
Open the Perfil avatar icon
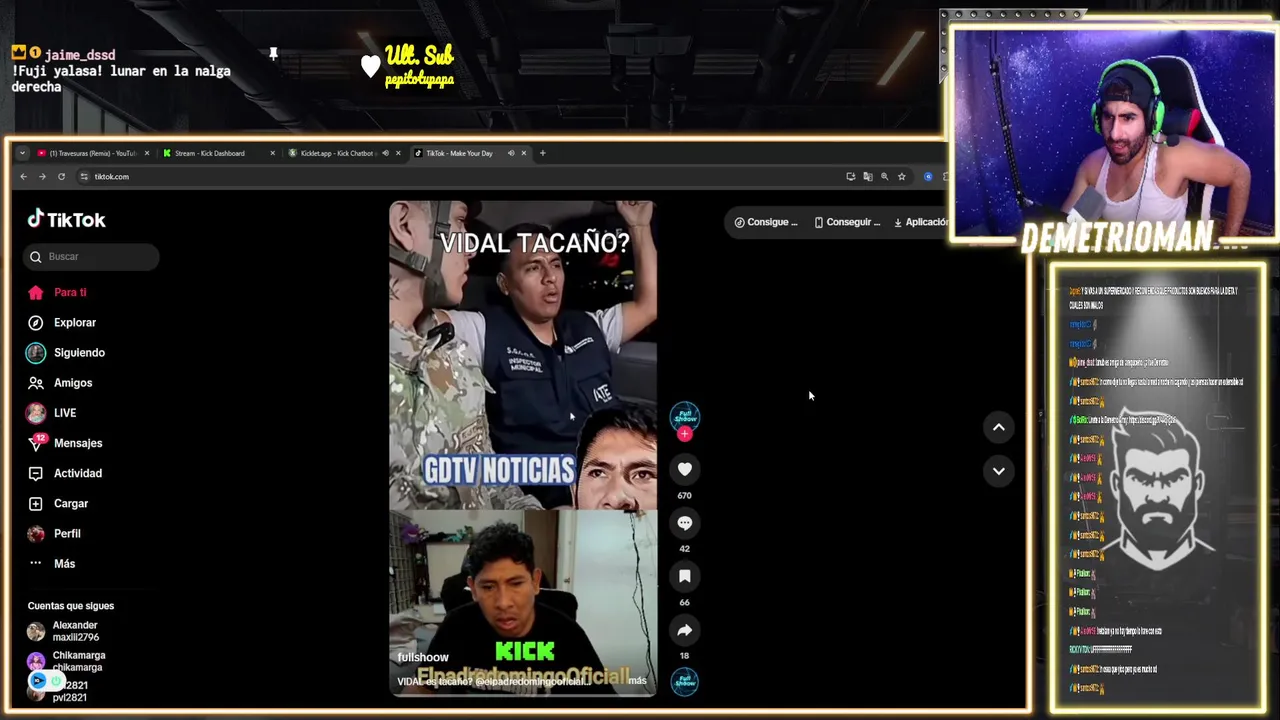pos(36,534)
